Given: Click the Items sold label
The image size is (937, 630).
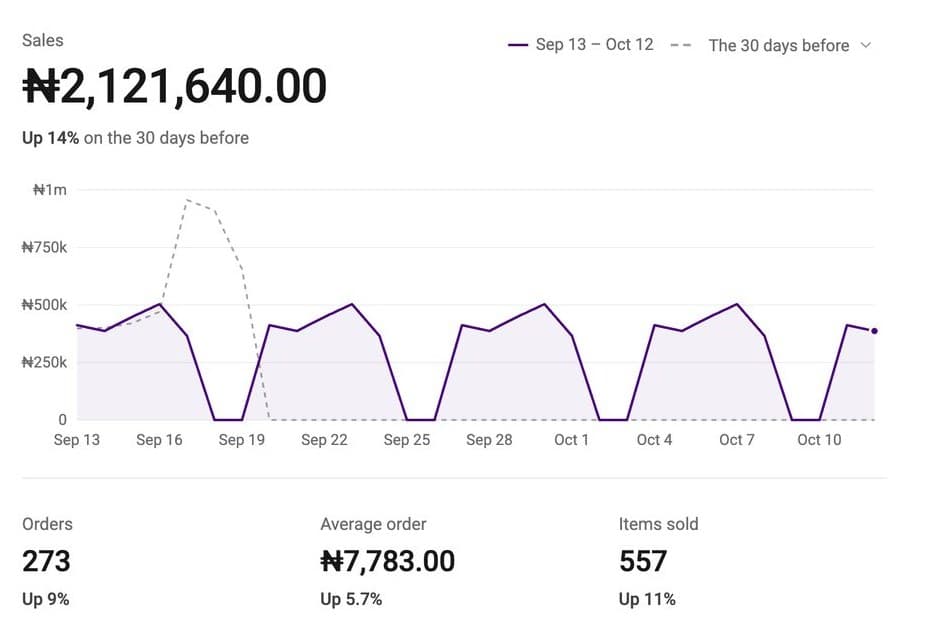Looking at the screenshot, I should (x=658, y=524).
